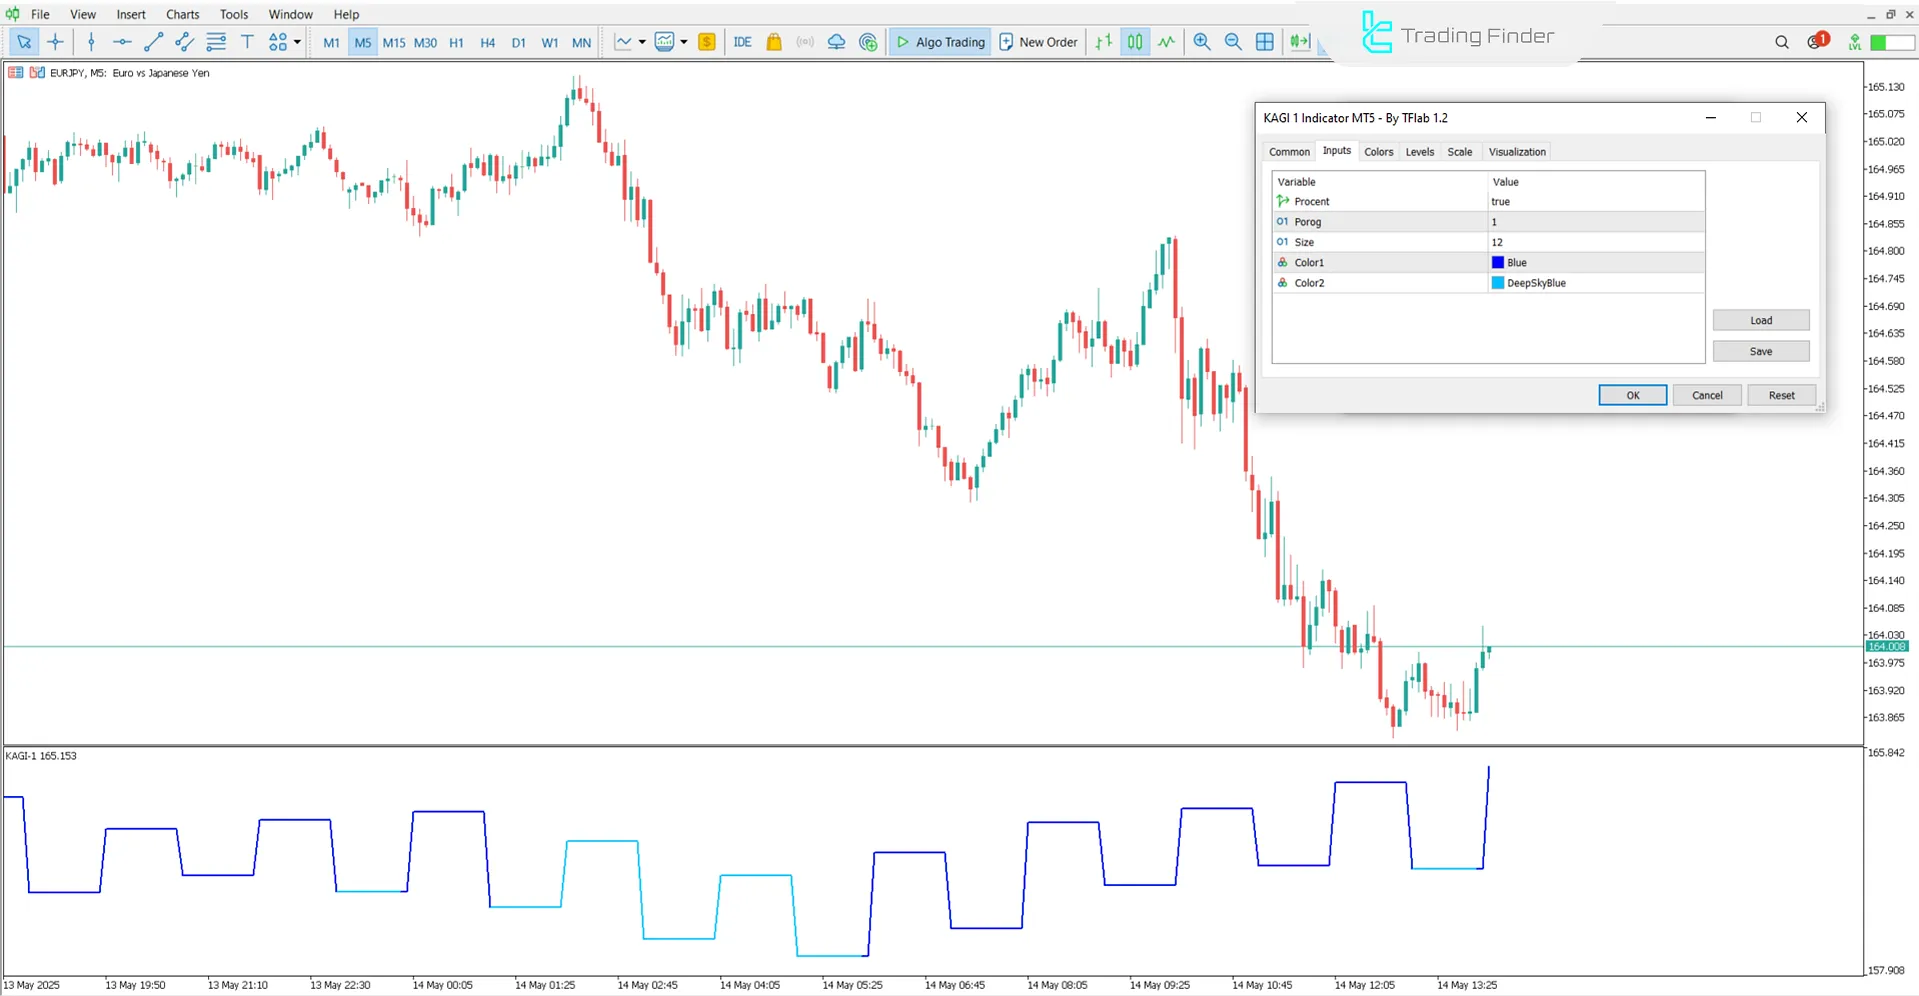Open the indicators dropdown next to line icon

coord(643,42)
